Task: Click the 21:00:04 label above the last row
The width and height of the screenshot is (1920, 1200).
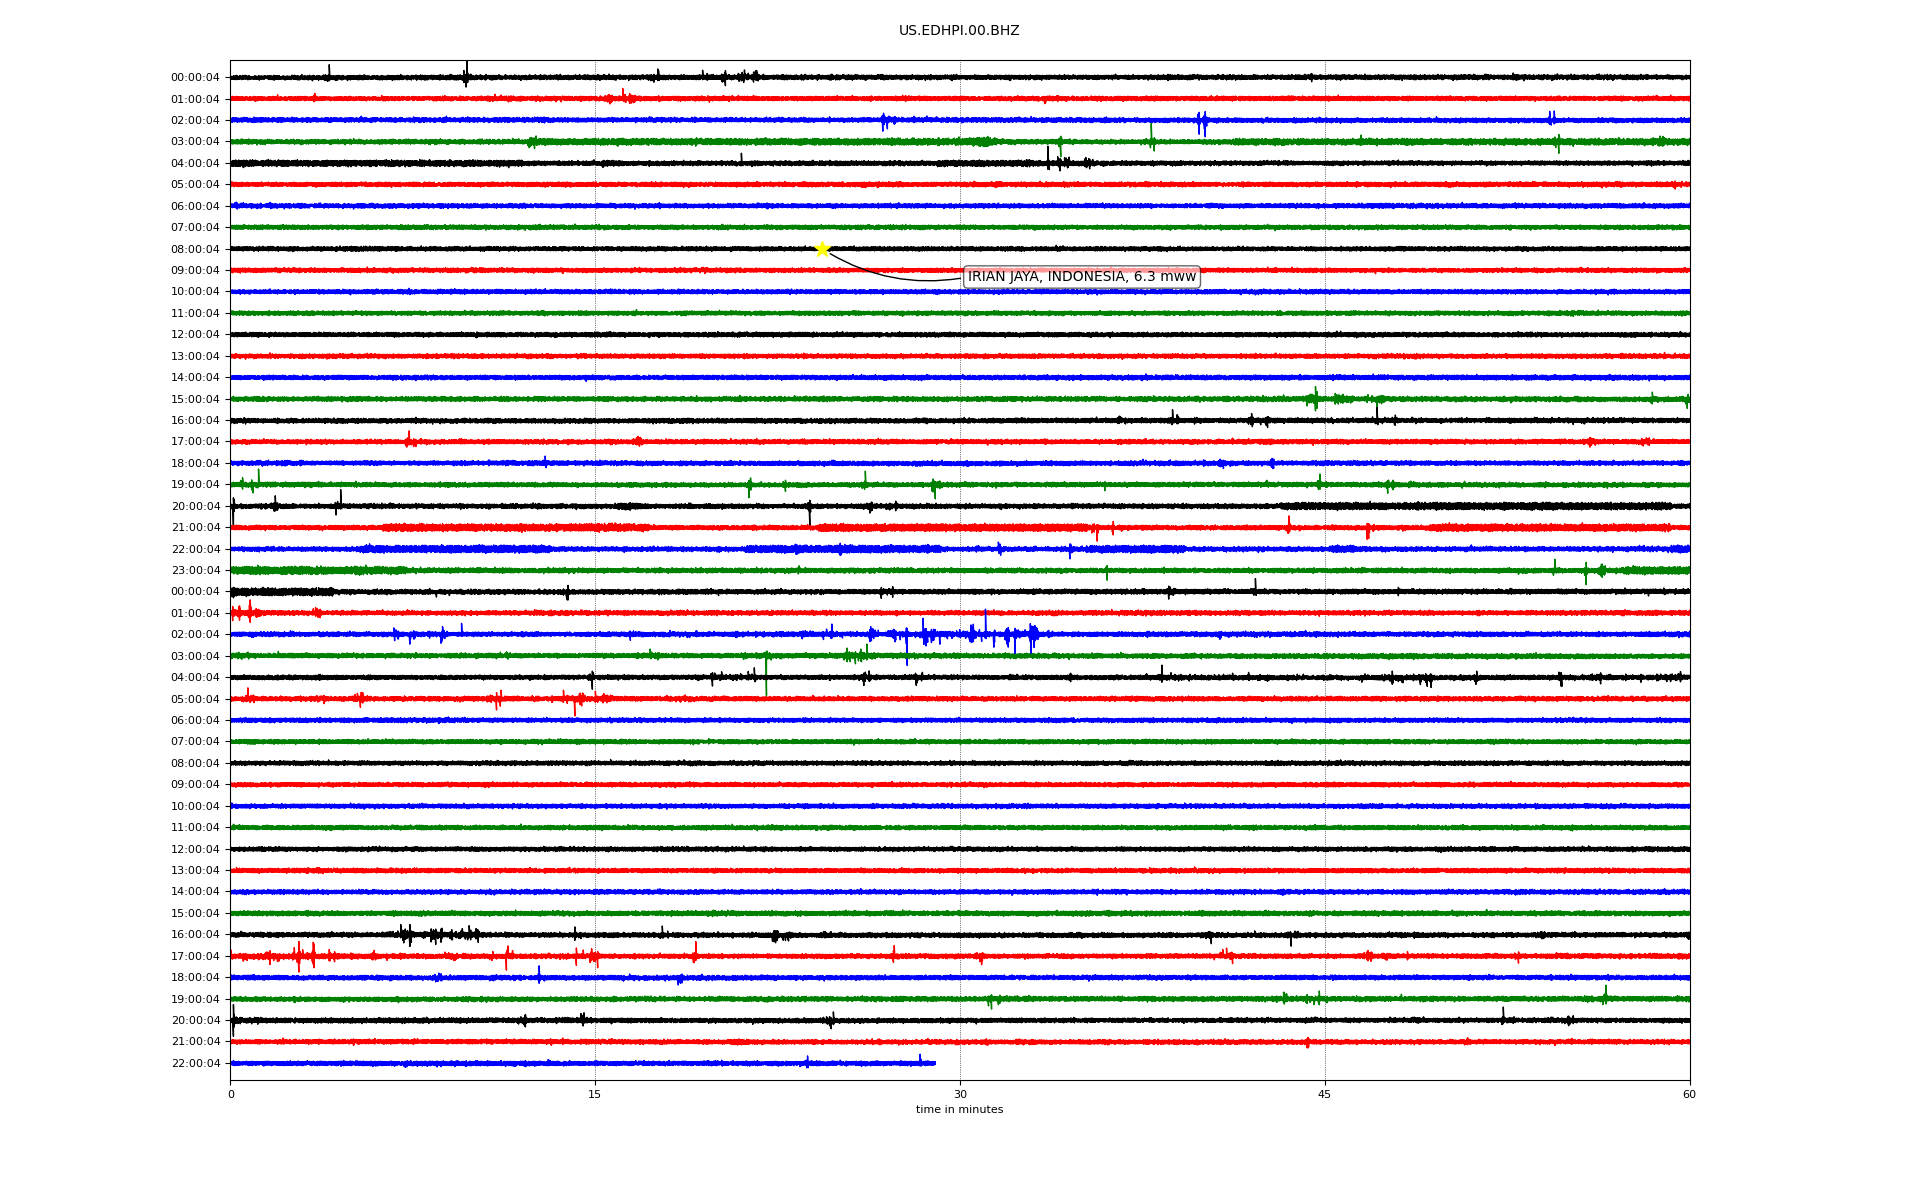Action: [195, 1042]
